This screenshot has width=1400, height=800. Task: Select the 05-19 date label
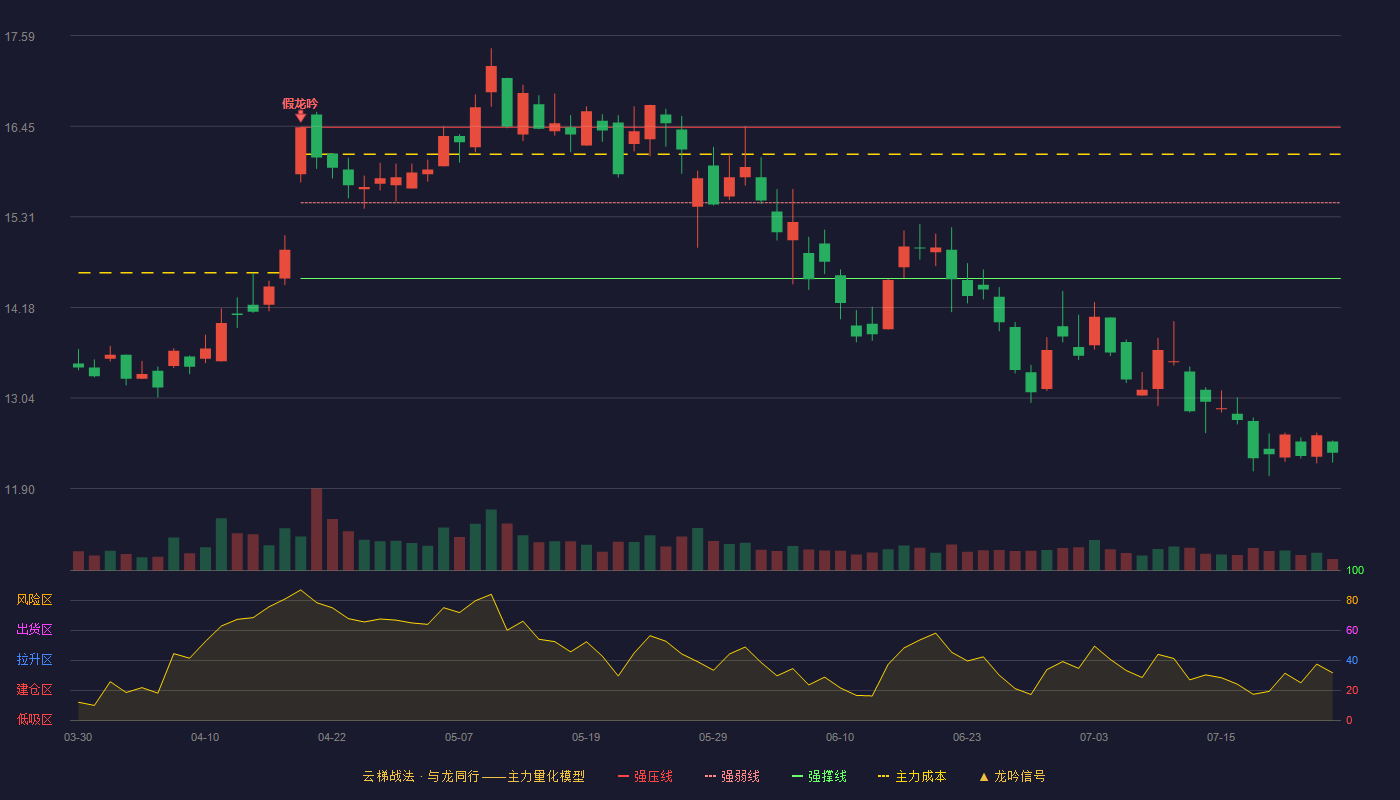[x=586, y=737]
